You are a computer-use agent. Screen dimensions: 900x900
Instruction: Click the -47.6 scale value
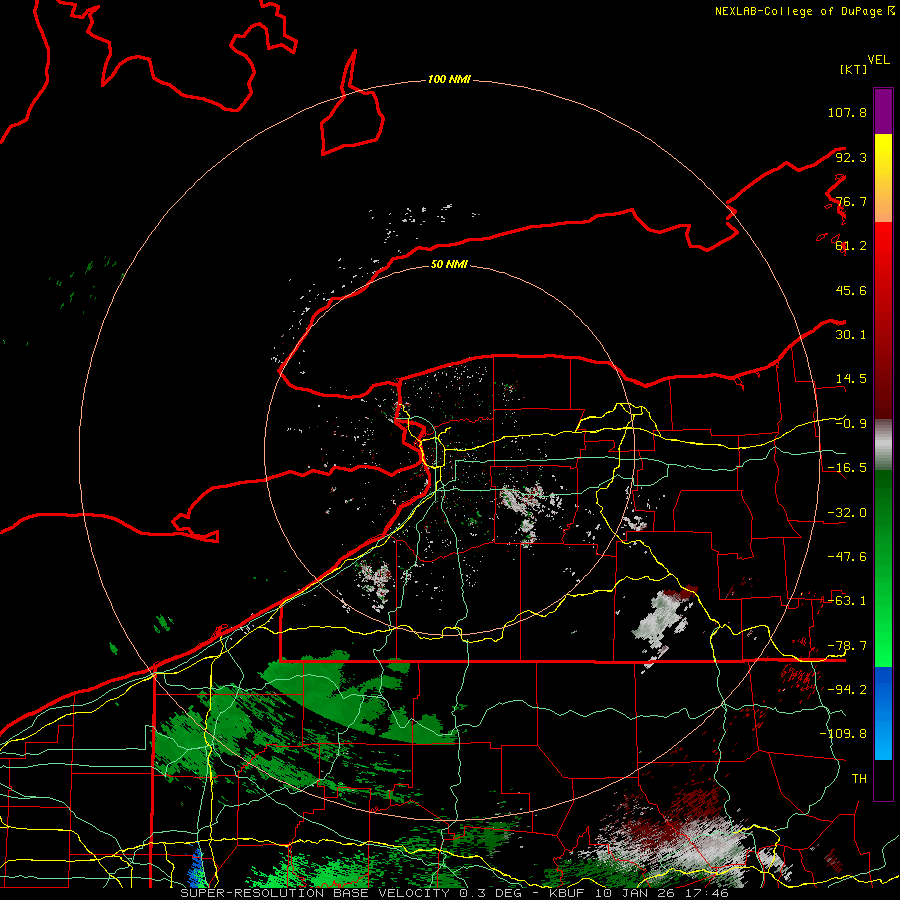pos(847,557)
